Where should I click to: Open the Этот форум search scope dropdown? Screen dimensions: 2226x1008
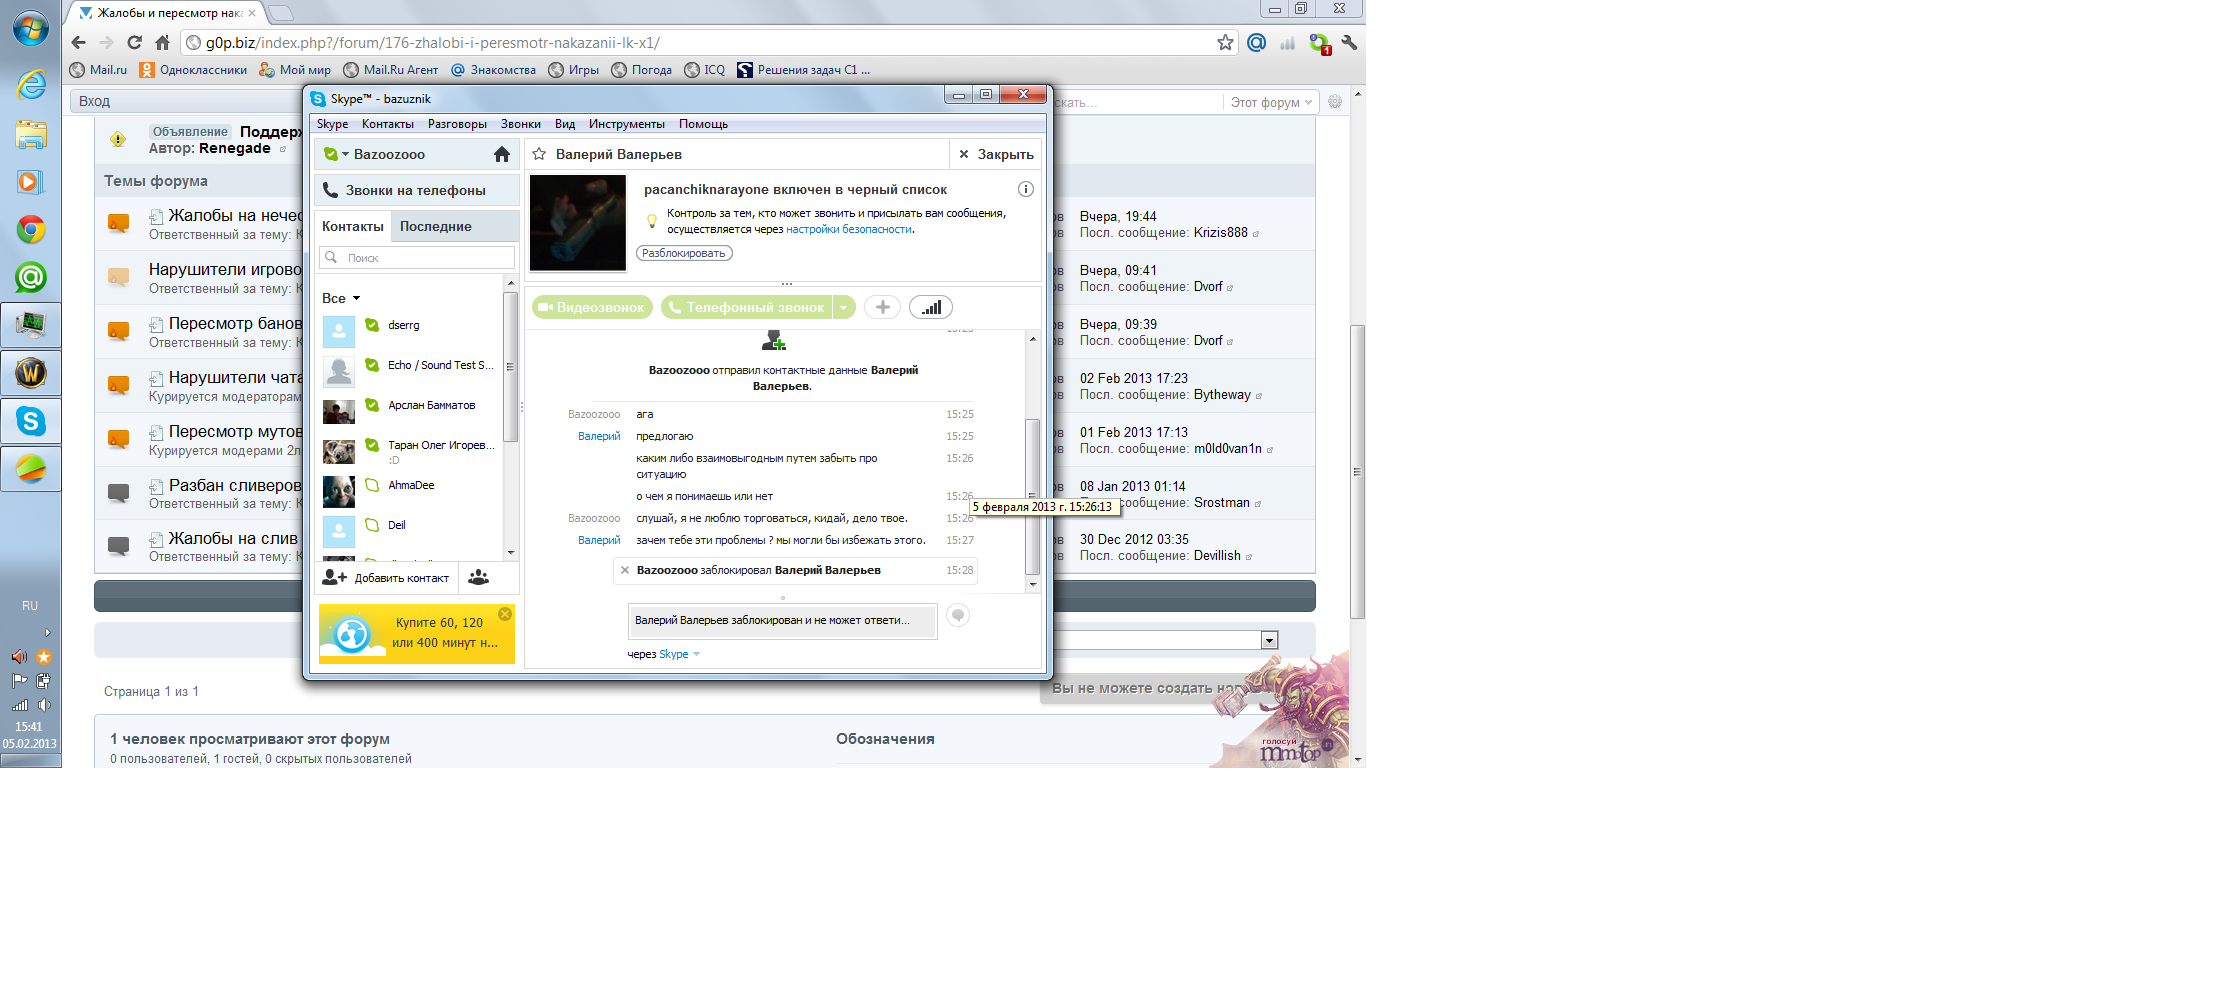pyautogui.click(x=1271, y=102)
